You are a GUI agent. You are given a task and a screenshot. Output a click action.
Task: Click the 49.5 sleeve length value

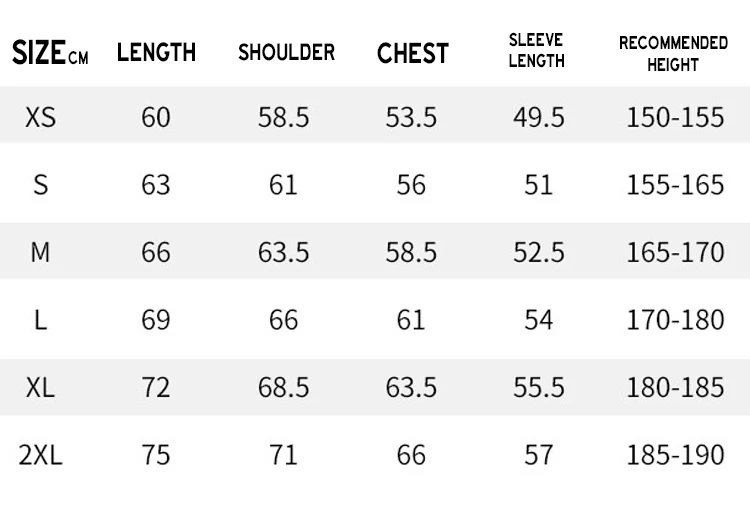[539, 117]
